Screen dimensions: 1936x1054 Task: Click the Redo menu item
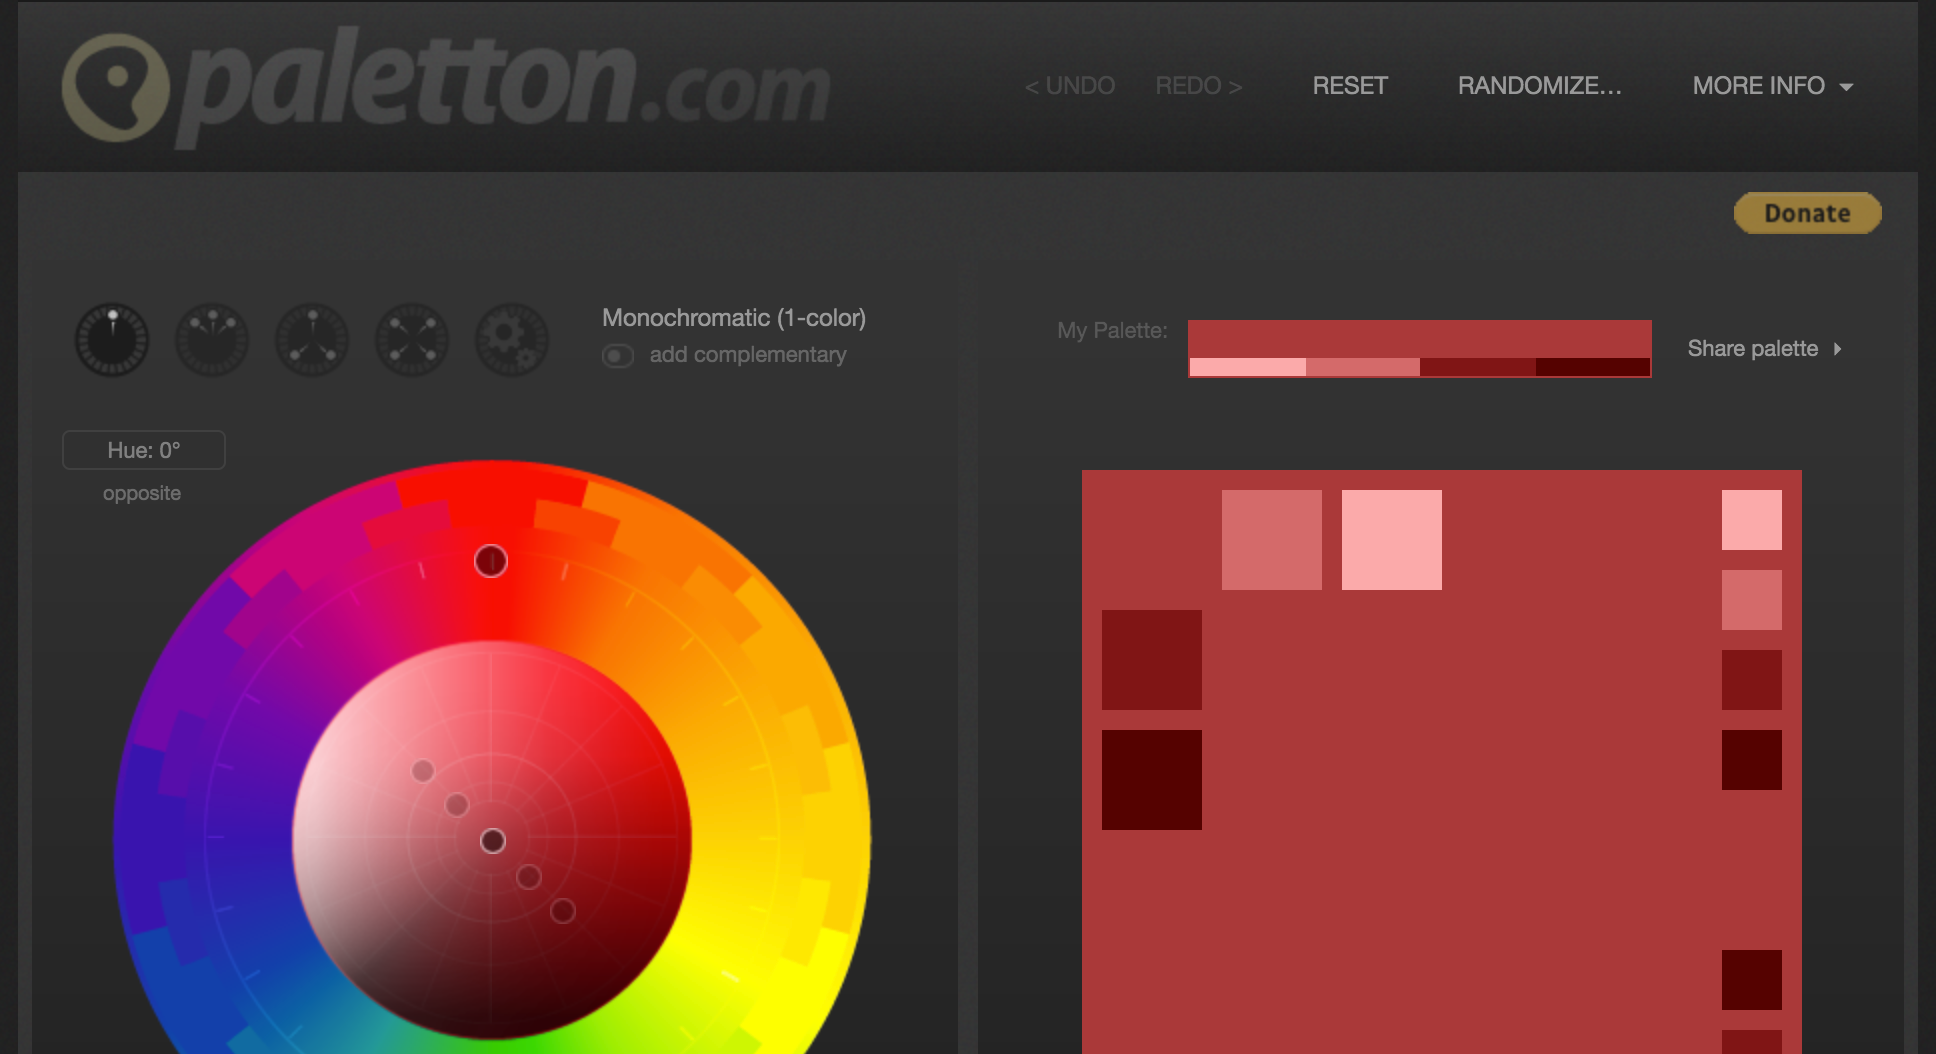point(1197,86)
